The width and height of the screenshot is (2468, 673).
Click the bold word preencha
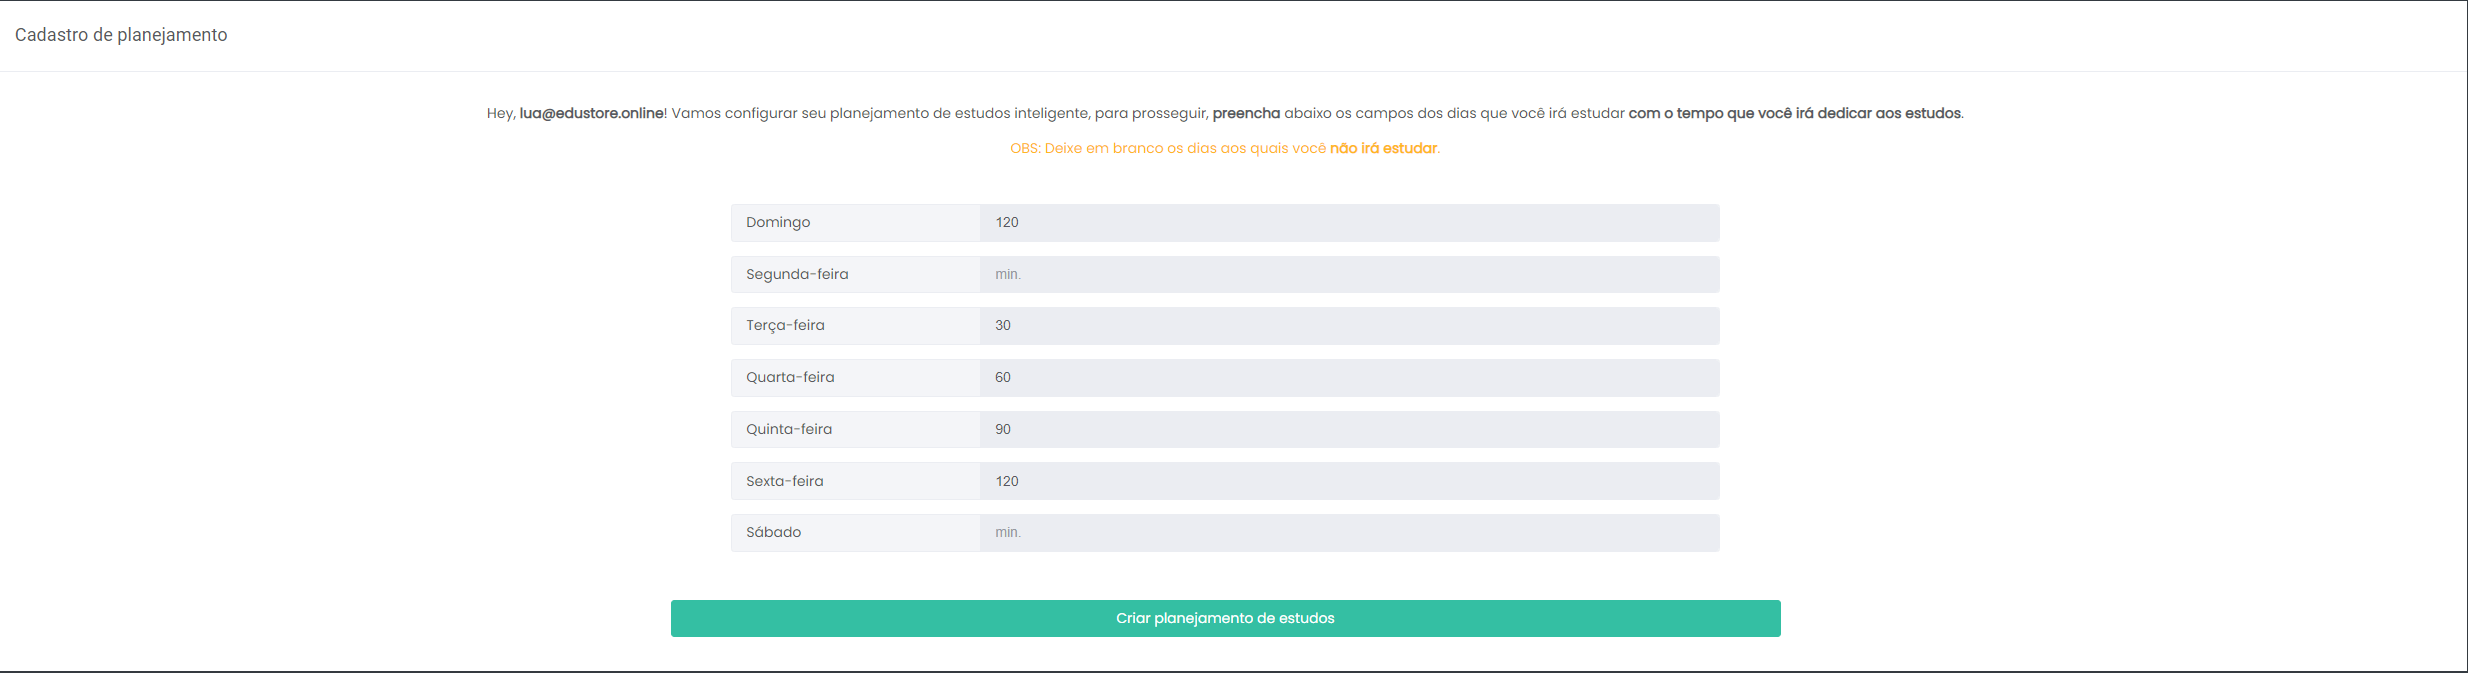[1246, 113]
